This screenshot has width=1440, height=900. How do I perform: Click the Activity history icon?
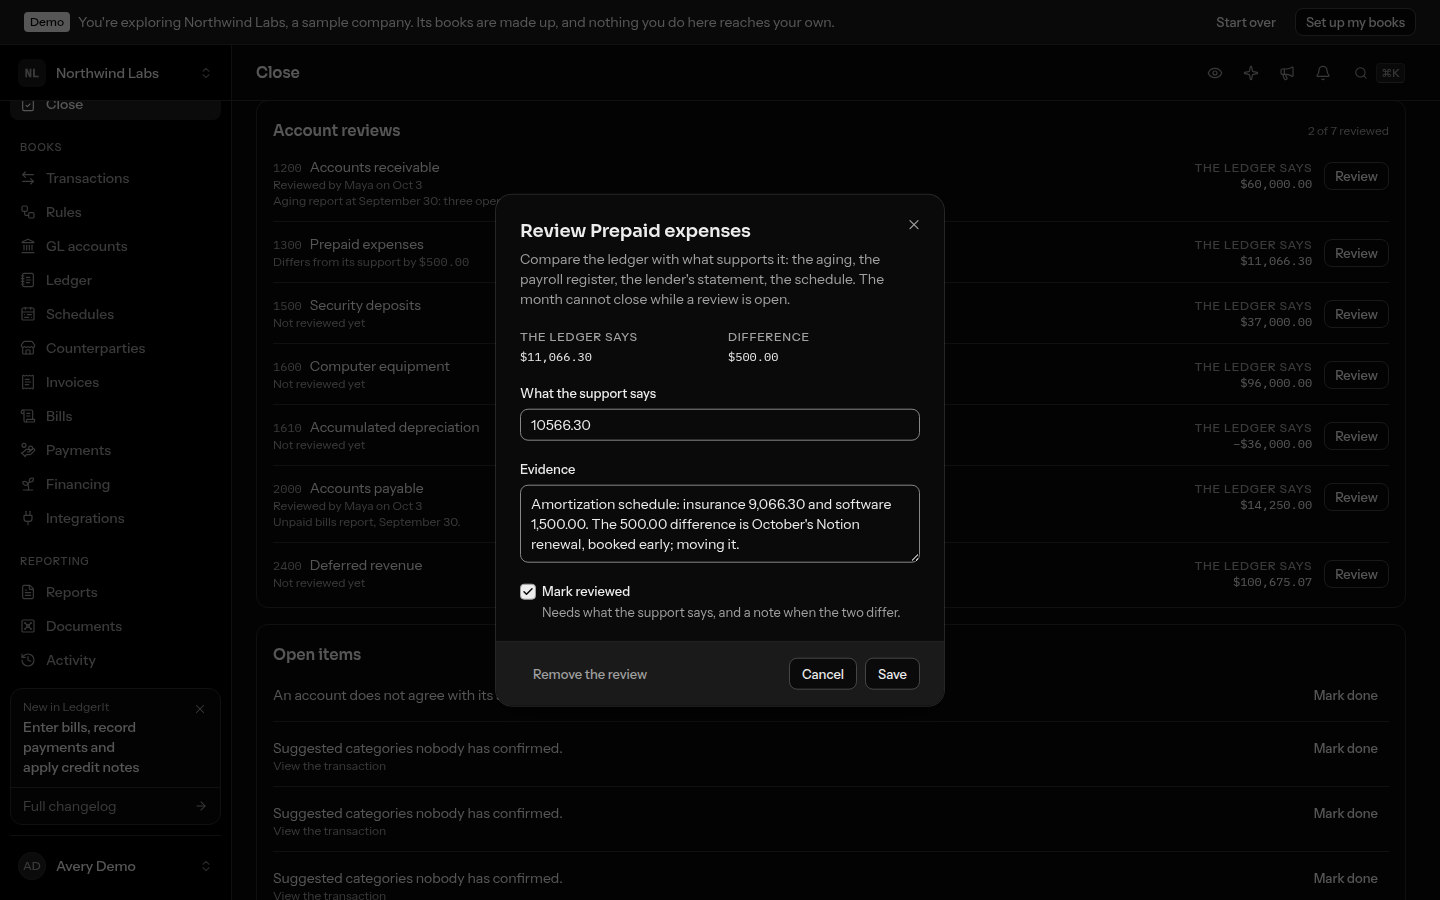(28, 660)
